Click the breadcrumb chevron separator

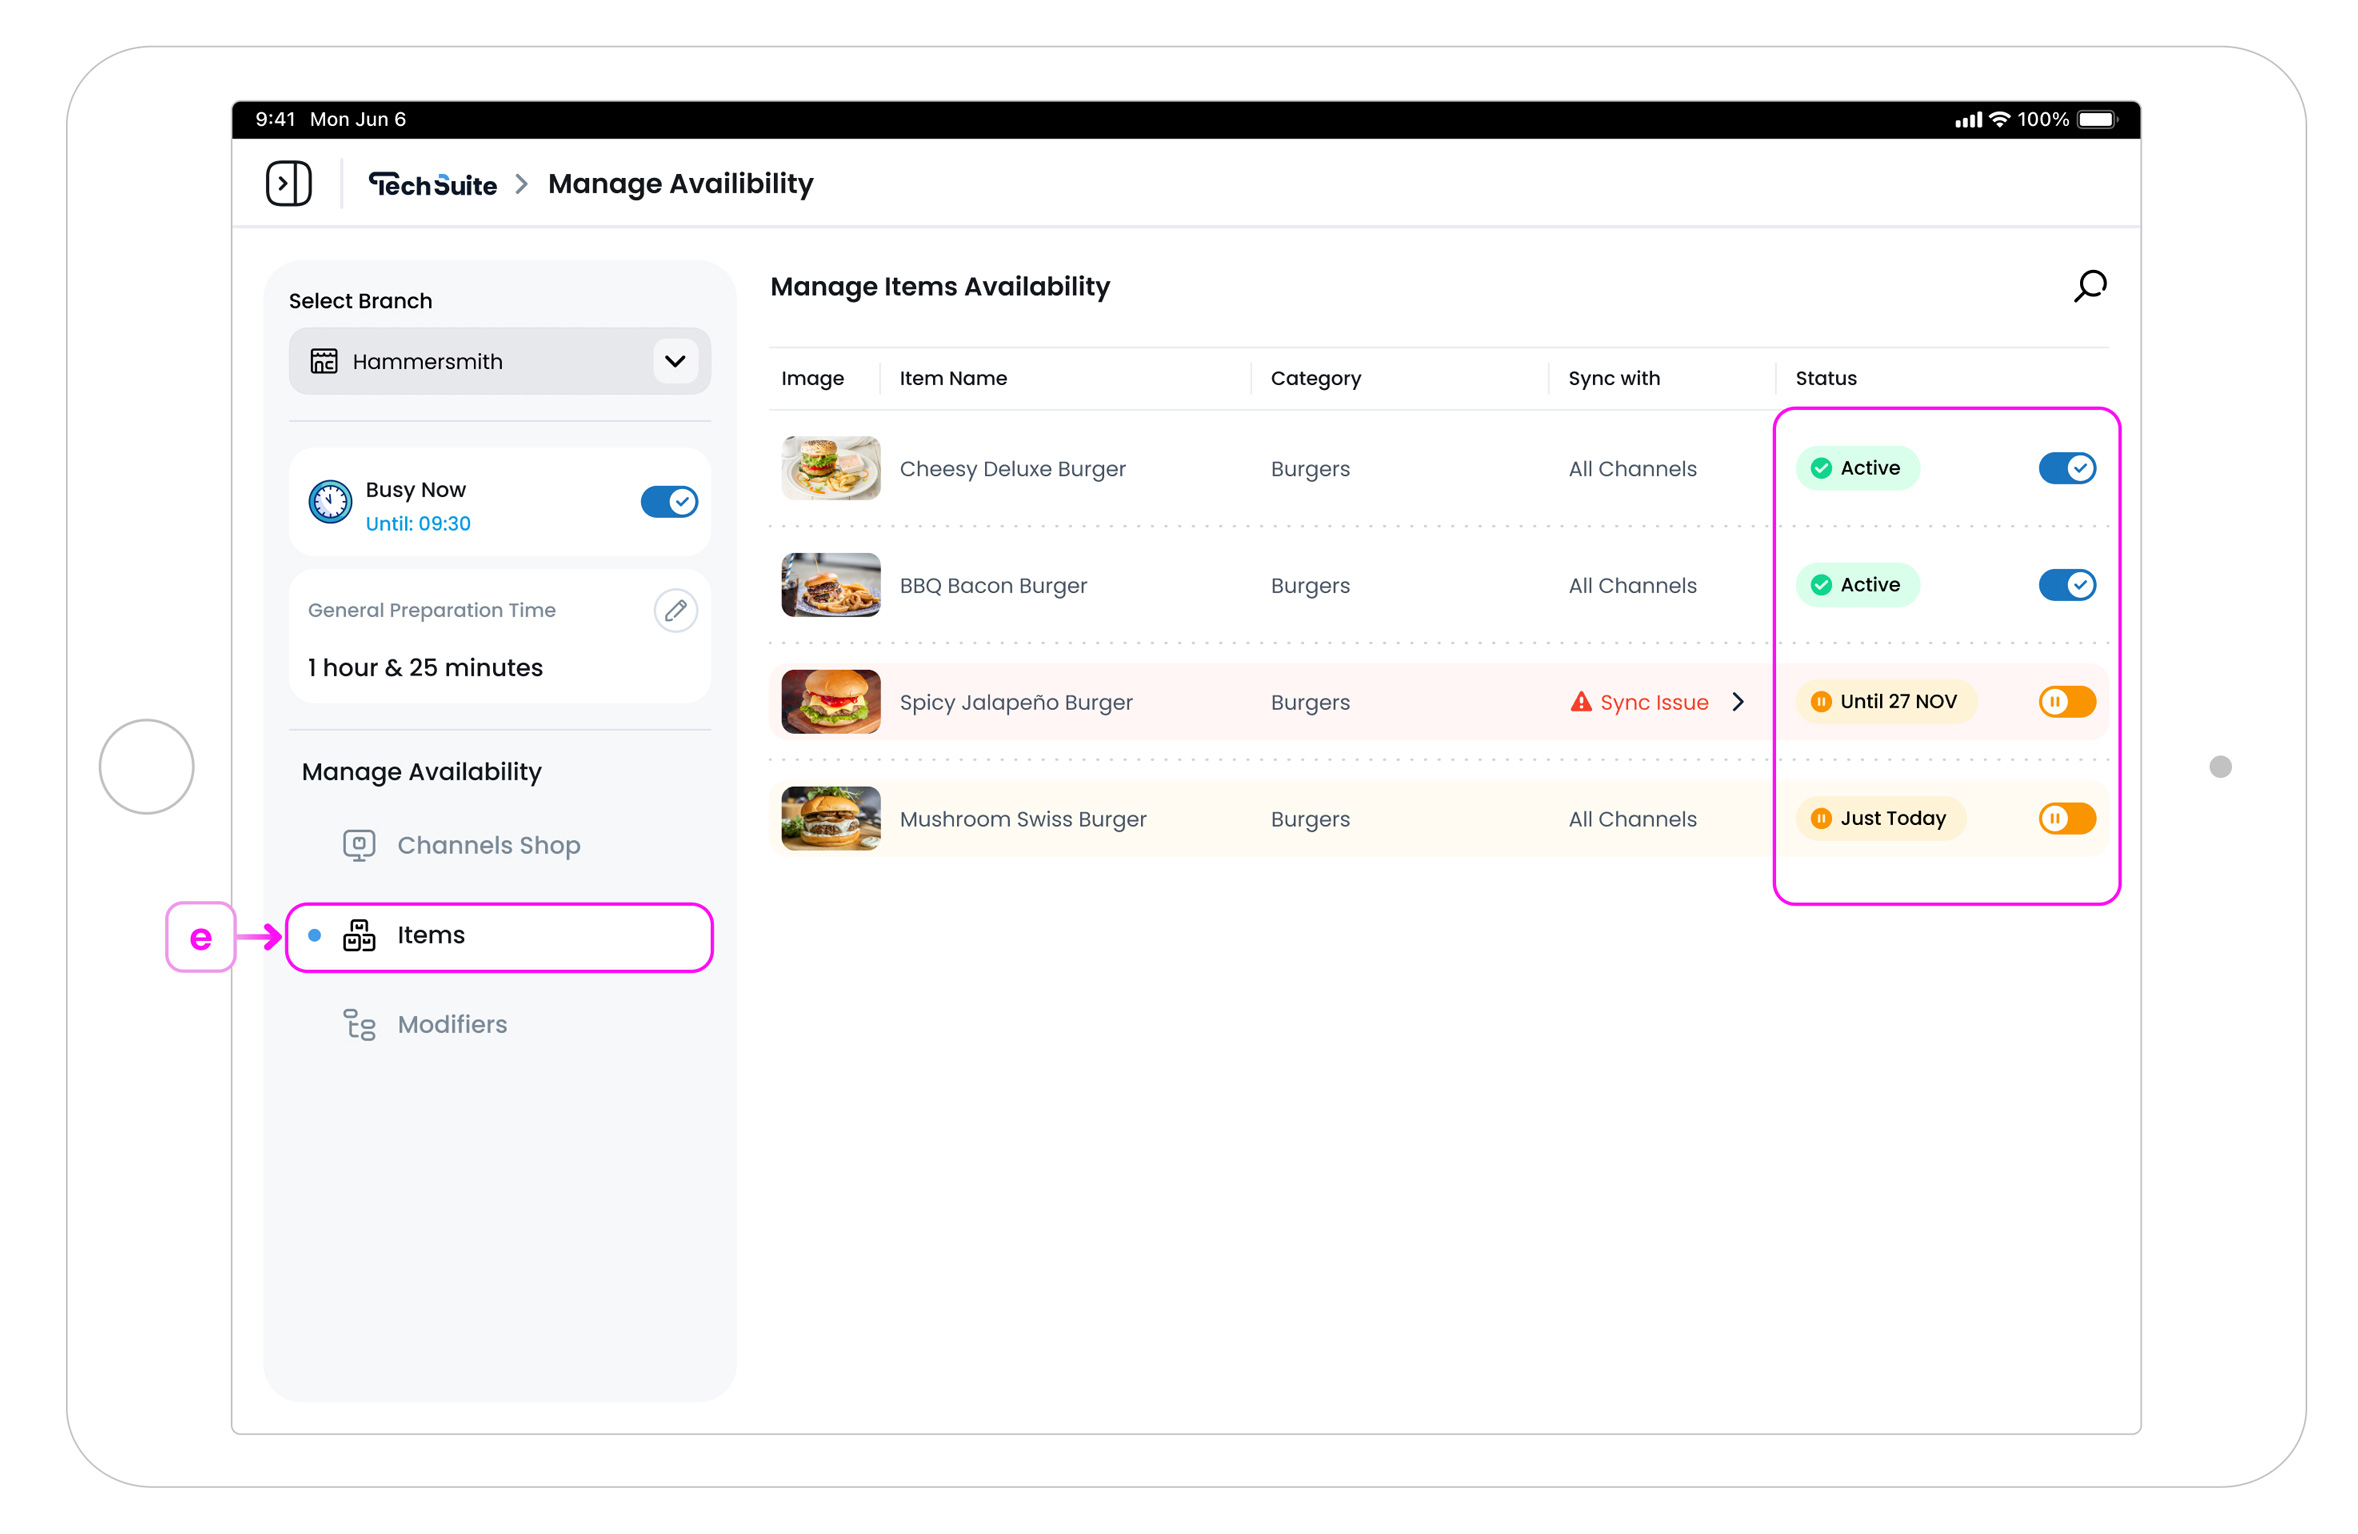521,185
